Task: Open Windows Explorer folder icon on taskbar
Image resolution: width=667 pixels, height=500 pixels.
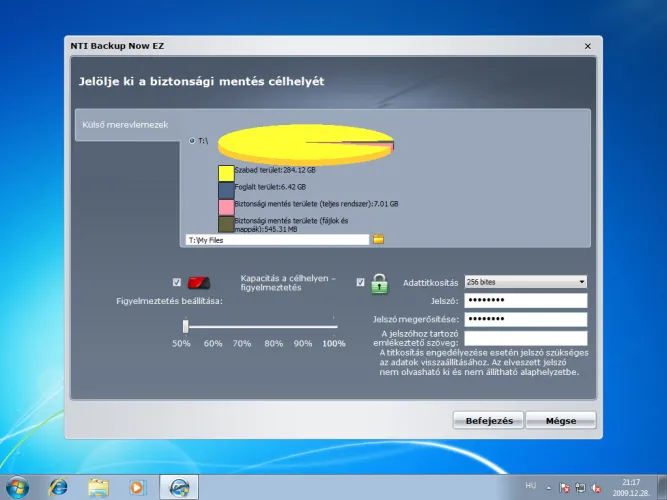Action: point(98,487)
